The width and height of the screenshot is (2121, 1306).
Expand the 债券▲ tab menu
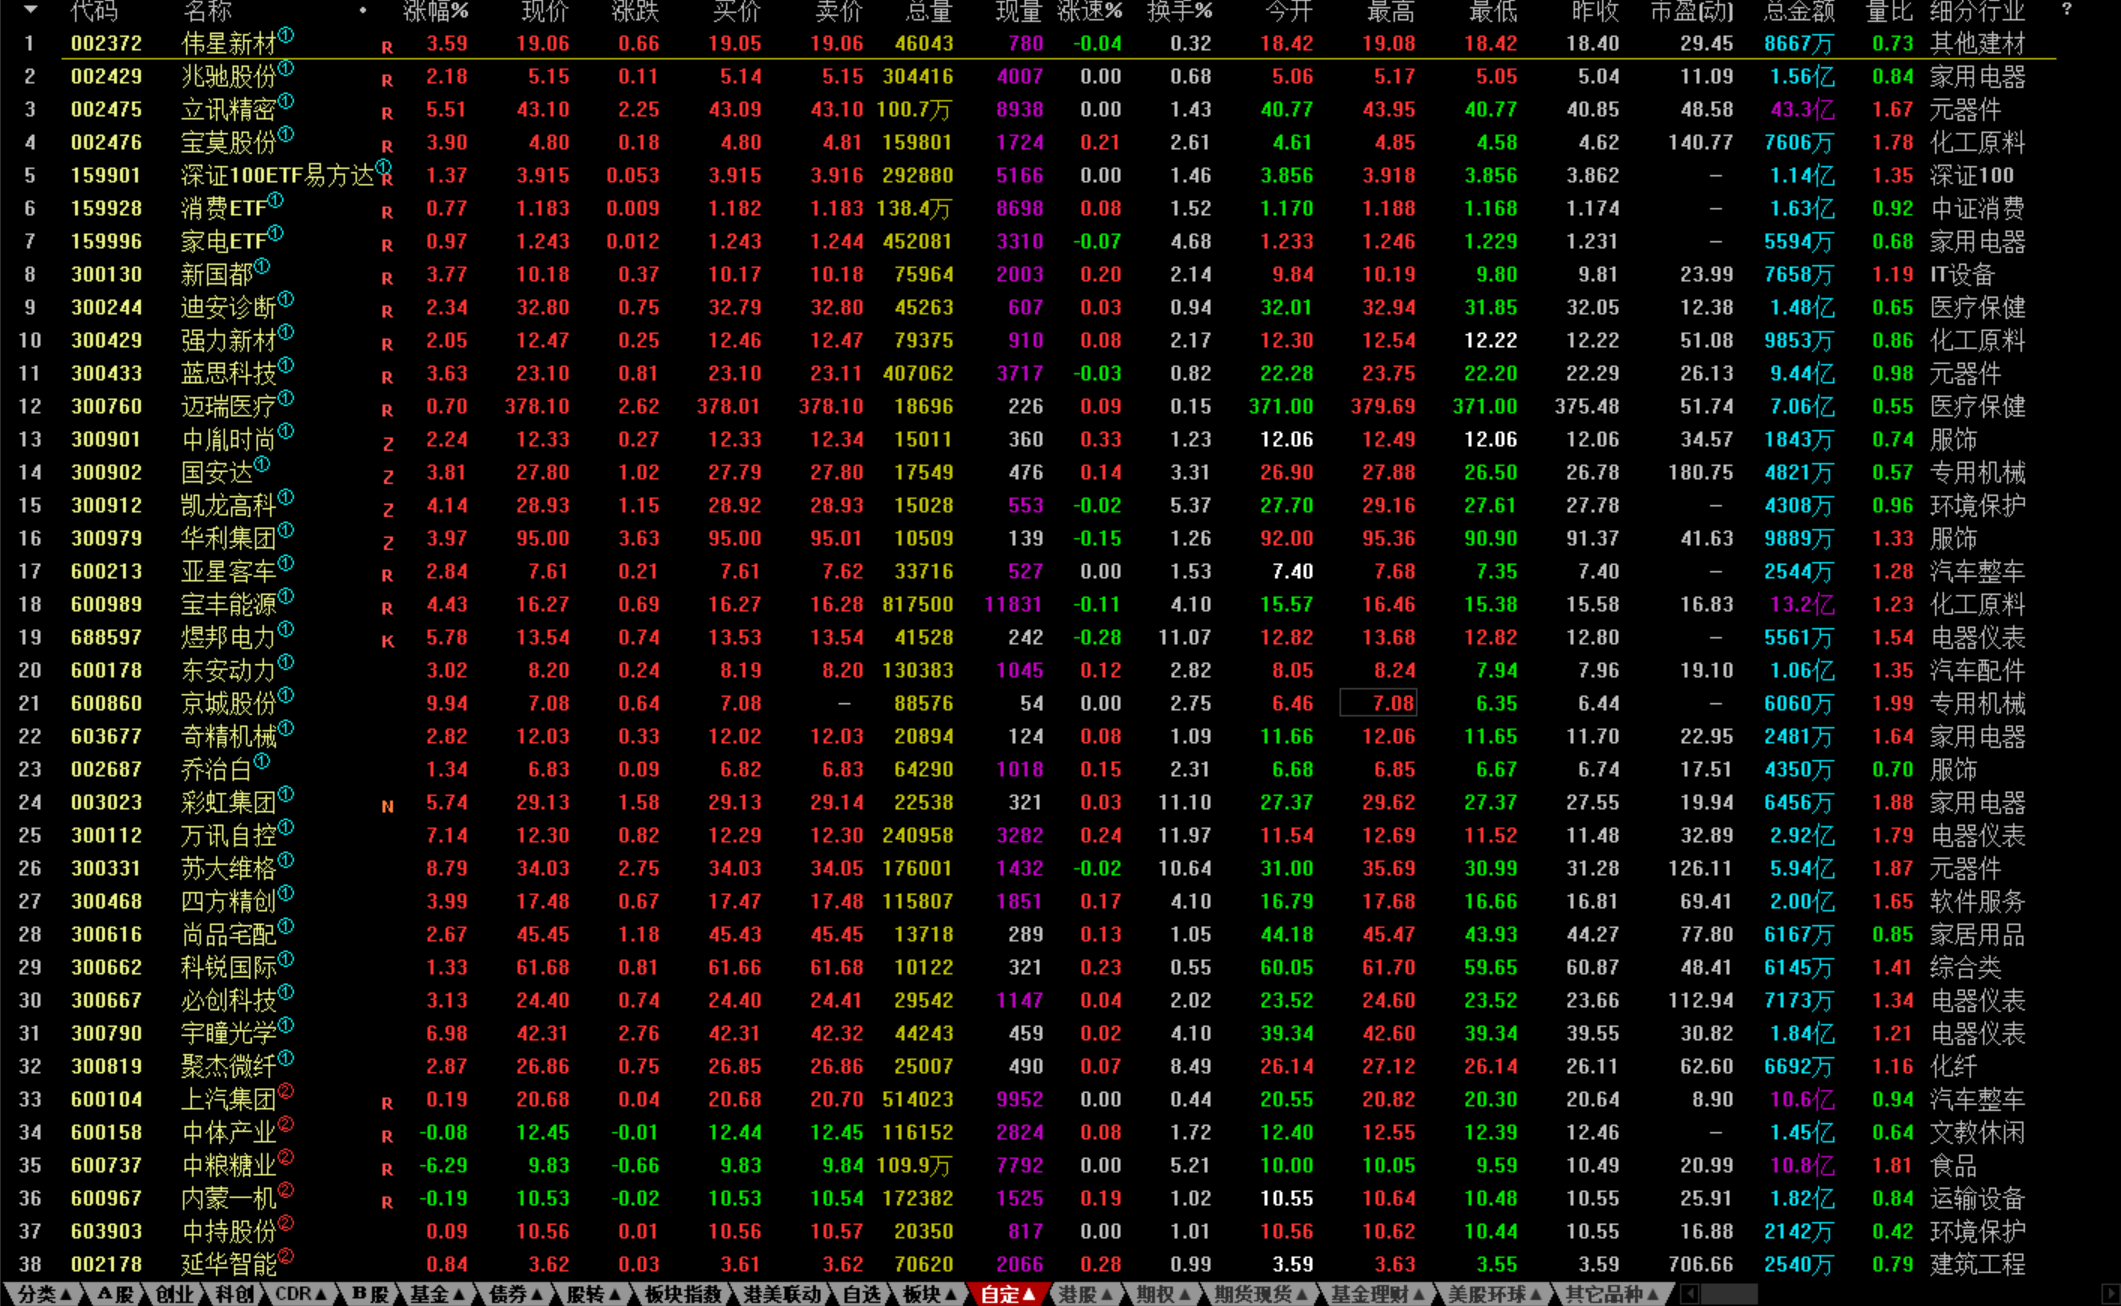pyautogui.click(x=516, y=1294)
